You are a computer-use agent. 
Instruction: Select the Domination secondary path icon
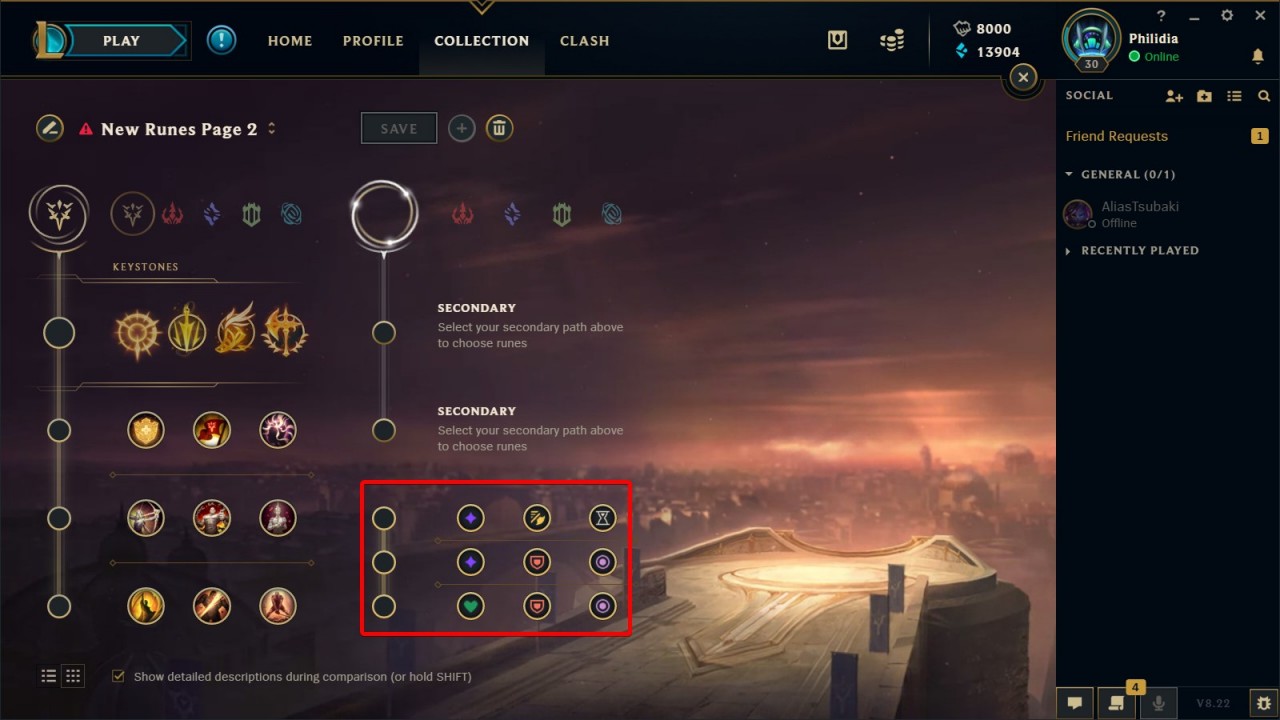pos(462,214)
